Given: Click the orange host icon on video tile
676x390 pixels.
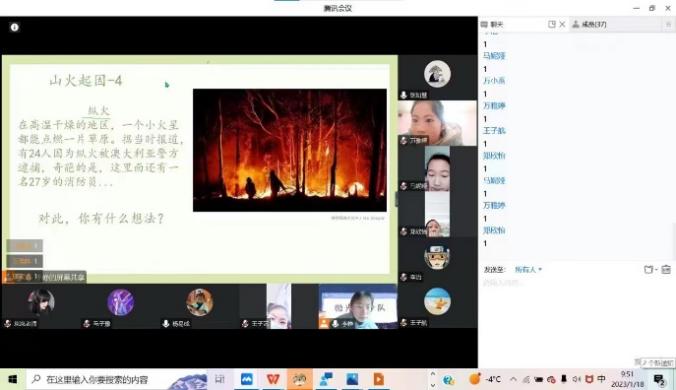Looking at the screenshot, I should coord(324,323).
